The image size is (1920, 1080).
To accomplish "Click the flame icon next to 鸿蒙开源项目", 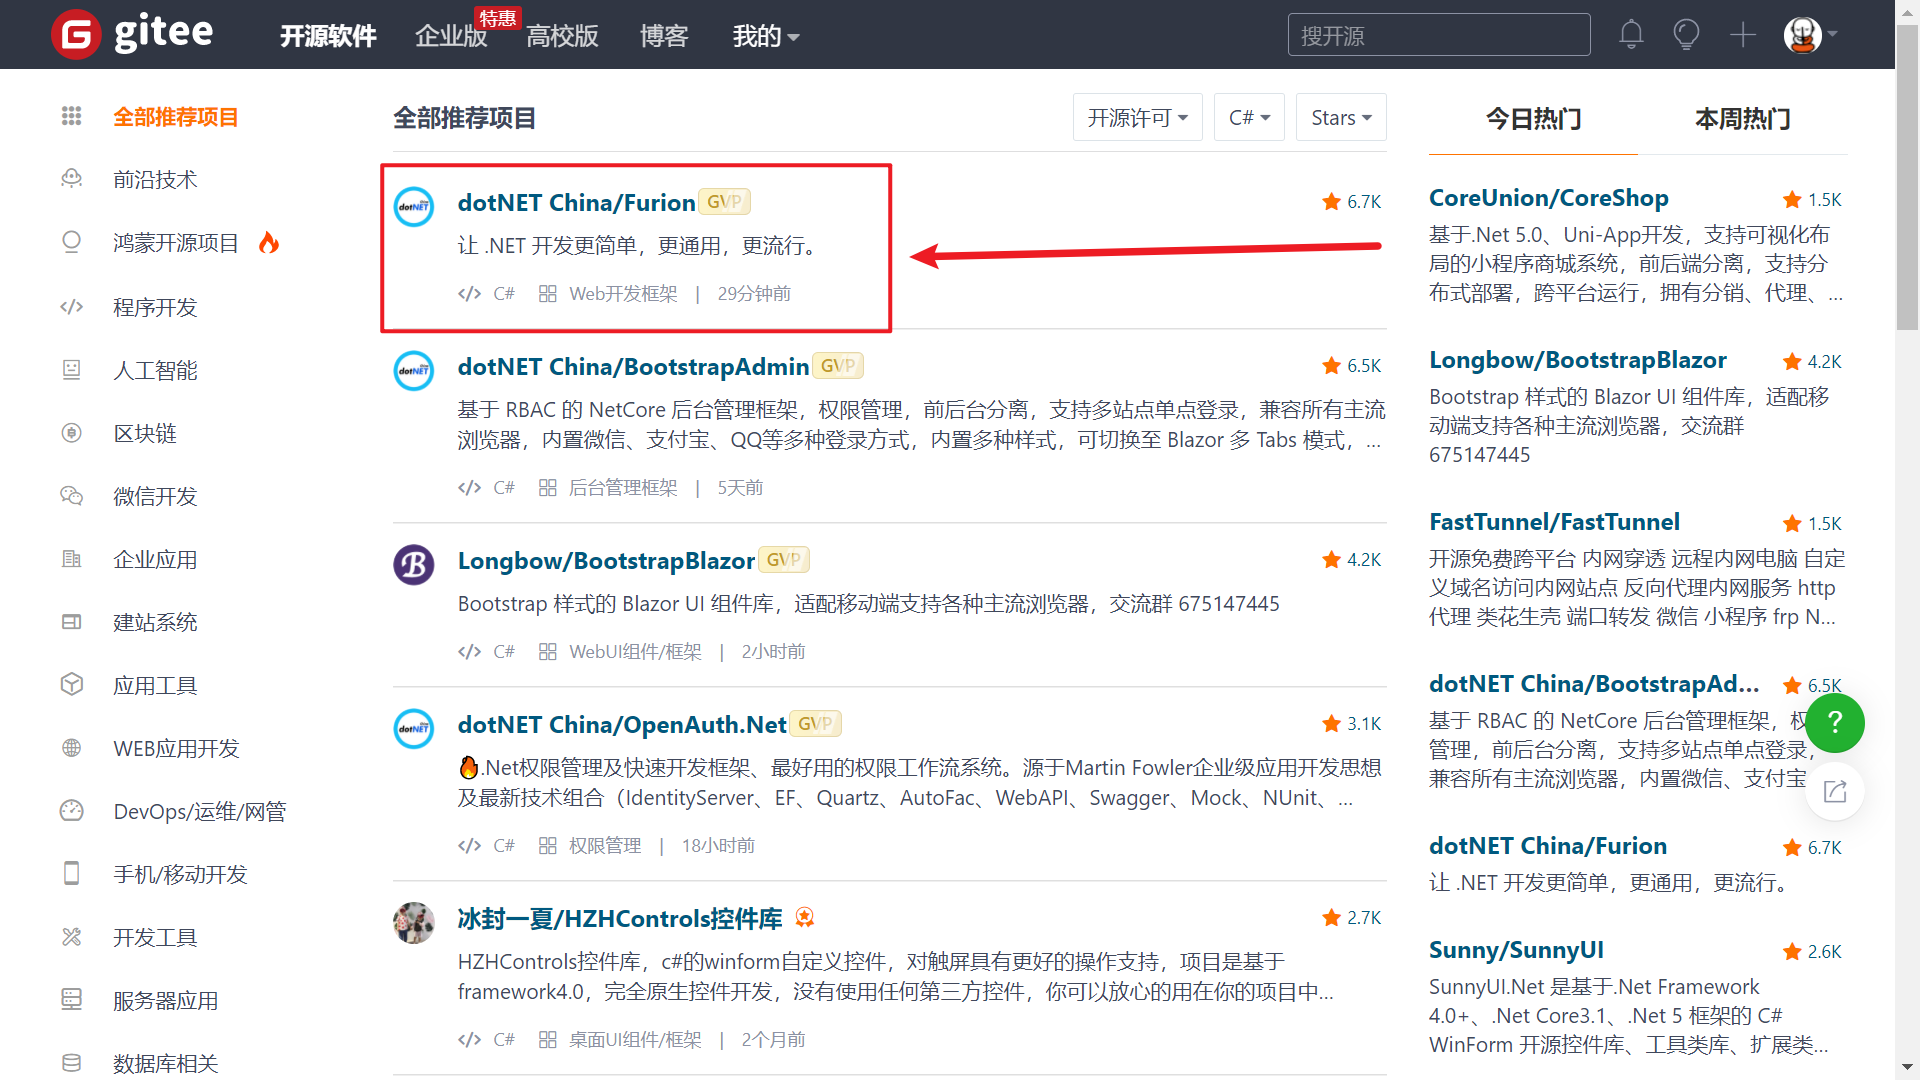I will click(x=268, y=242).
